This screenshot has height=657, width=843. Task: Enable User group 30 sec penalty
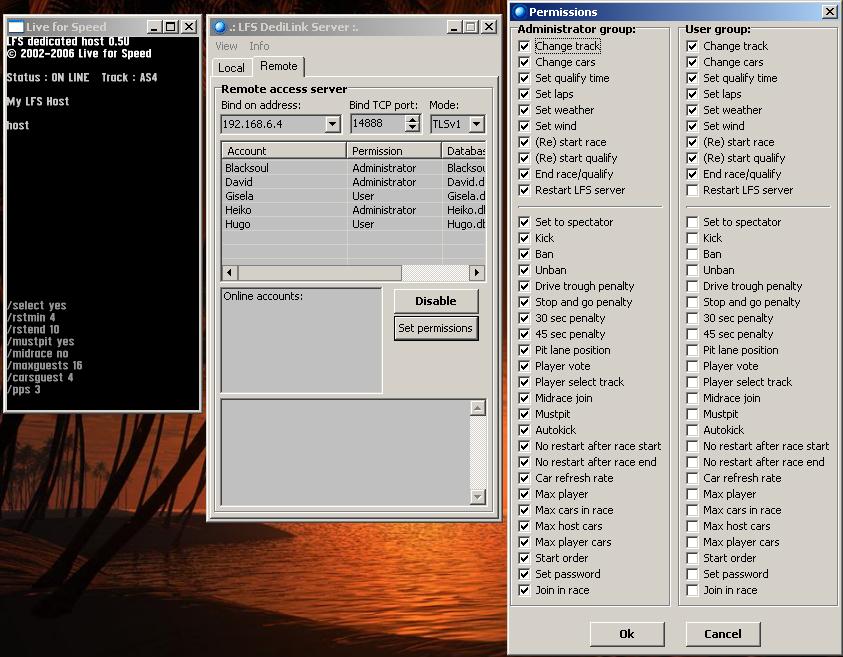point(692,318)
